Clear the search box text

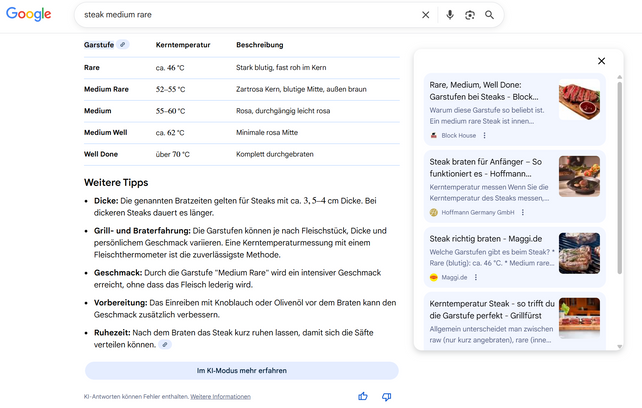pos(425,15)
